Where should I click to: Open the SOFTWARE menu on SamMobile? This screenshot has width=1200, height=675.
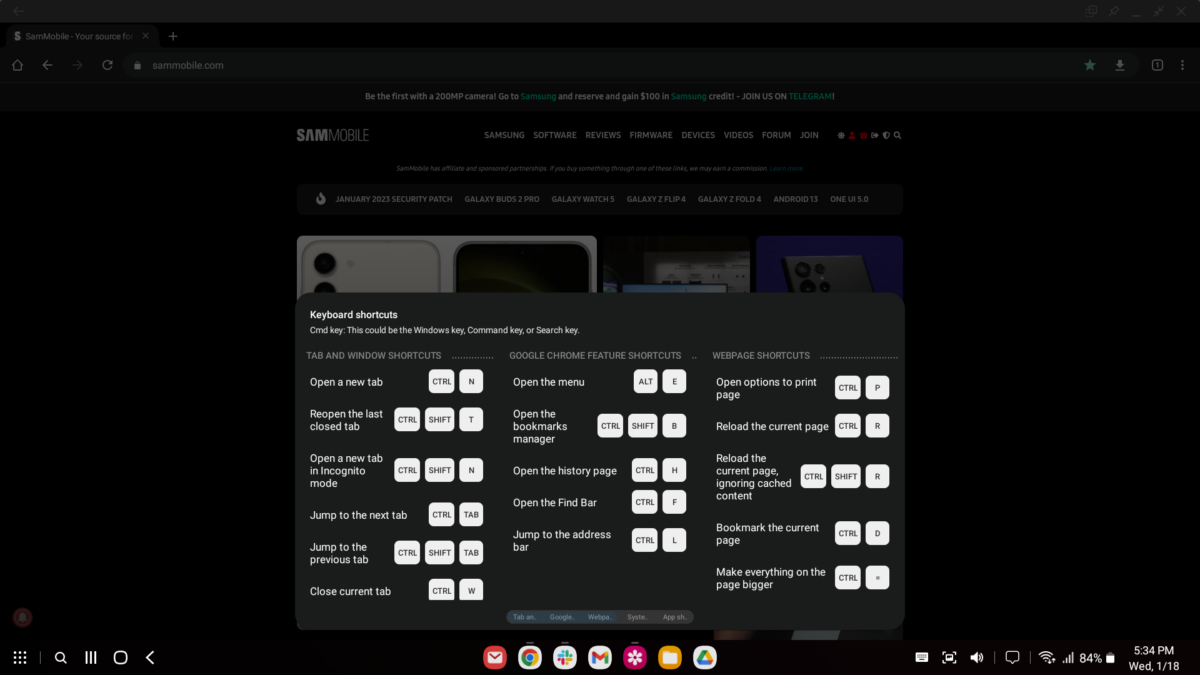554,135
